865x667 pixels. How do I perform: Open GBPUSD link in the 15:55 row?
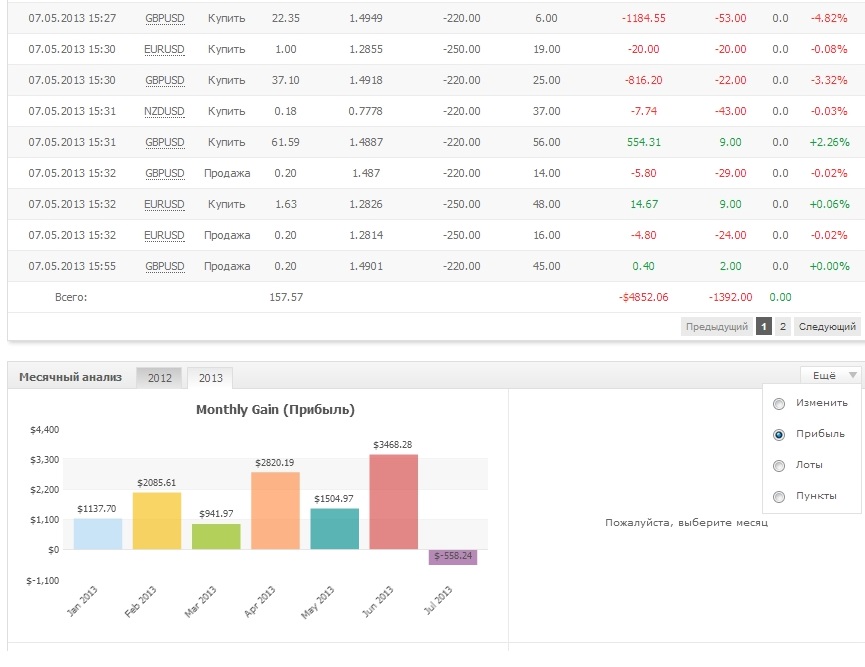tap(164, 266)
